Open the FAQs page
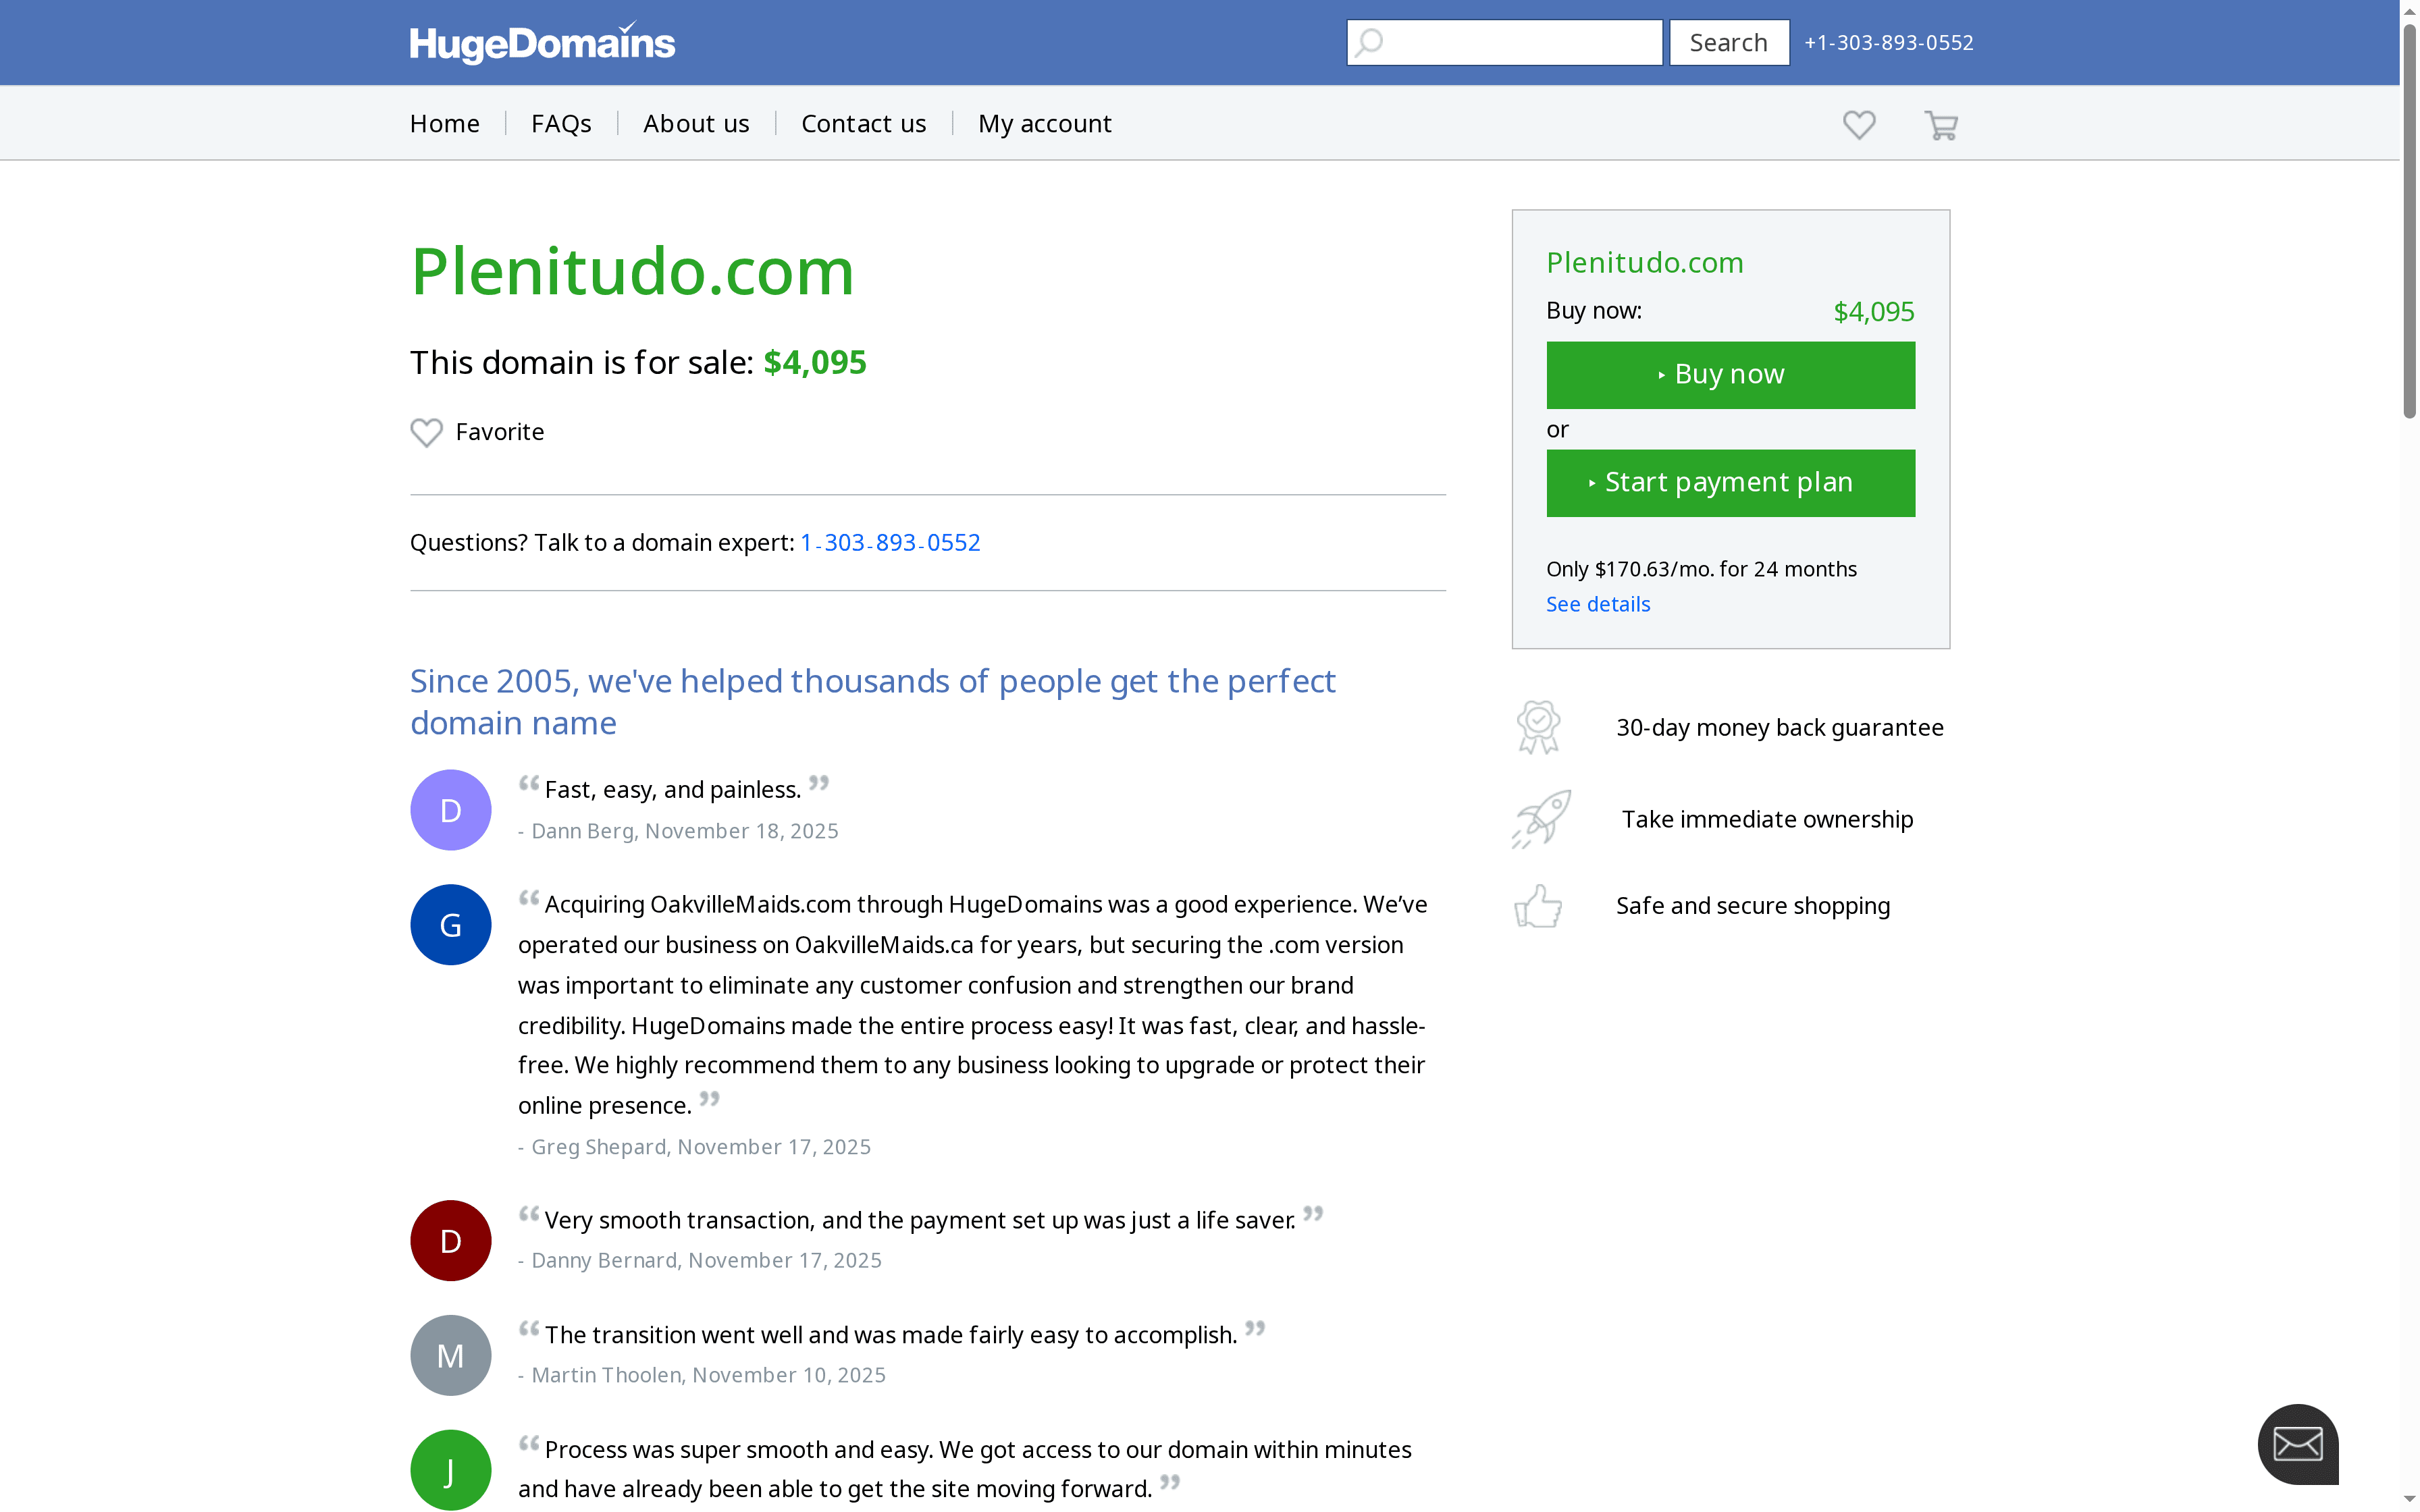Image resolution: width=2420 pixels, height=1512 pixels. point(561,122)
